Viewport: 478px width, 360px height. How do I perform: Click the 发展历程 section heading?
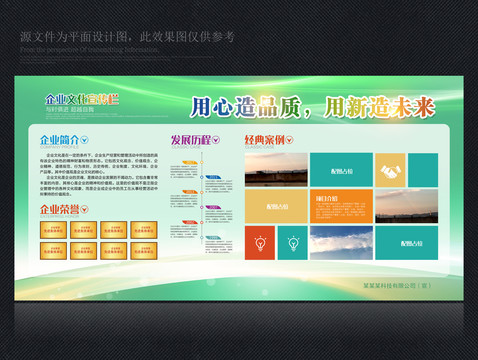point(191,140)
